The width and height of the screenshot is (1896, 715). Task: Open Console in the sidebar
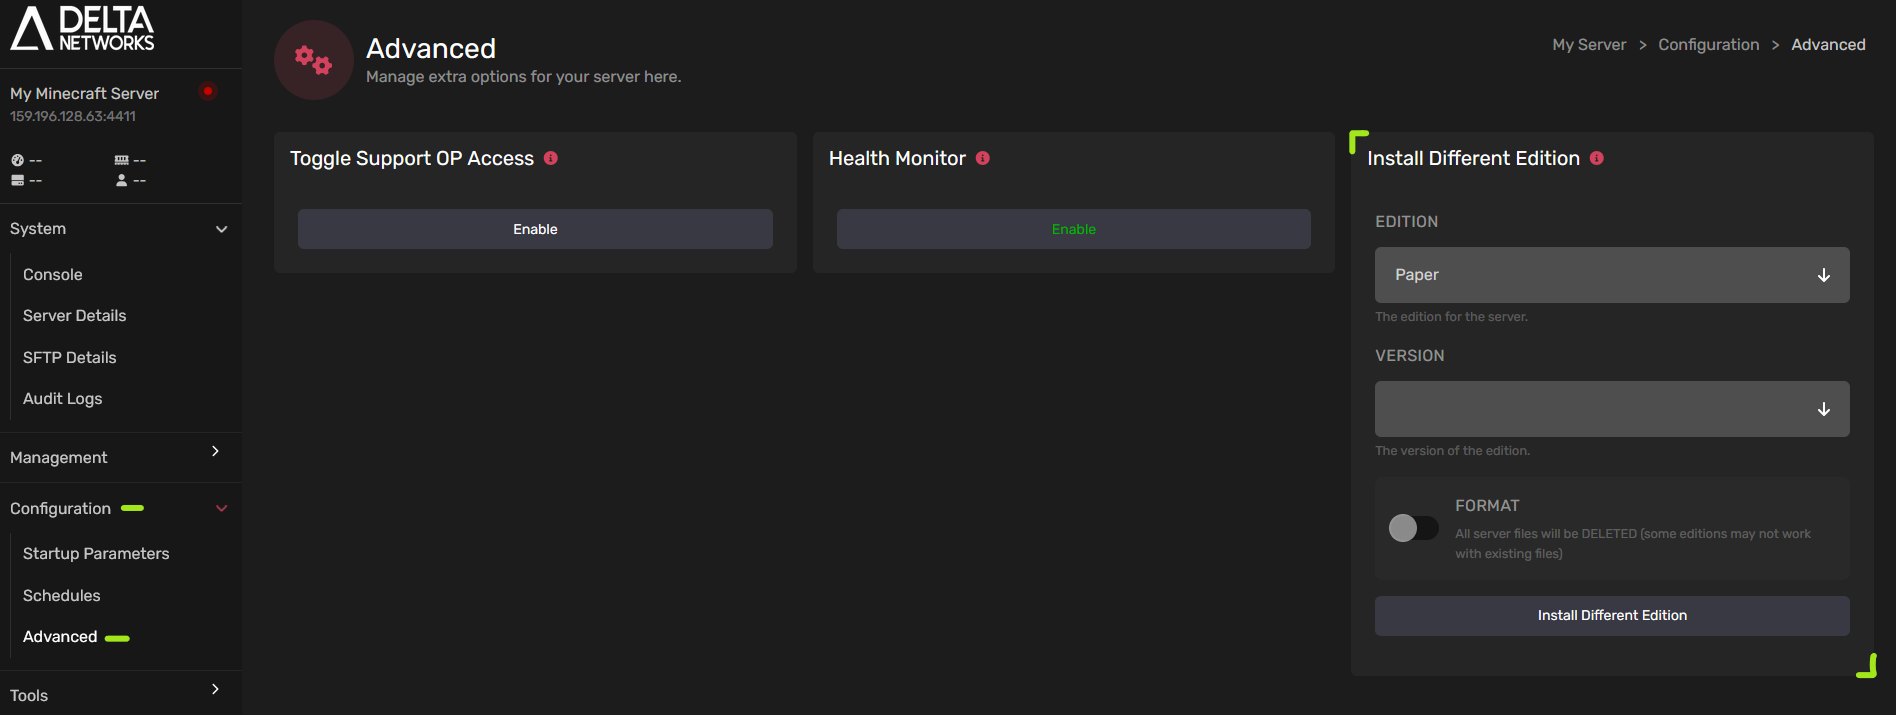click(x=53, y=274)
